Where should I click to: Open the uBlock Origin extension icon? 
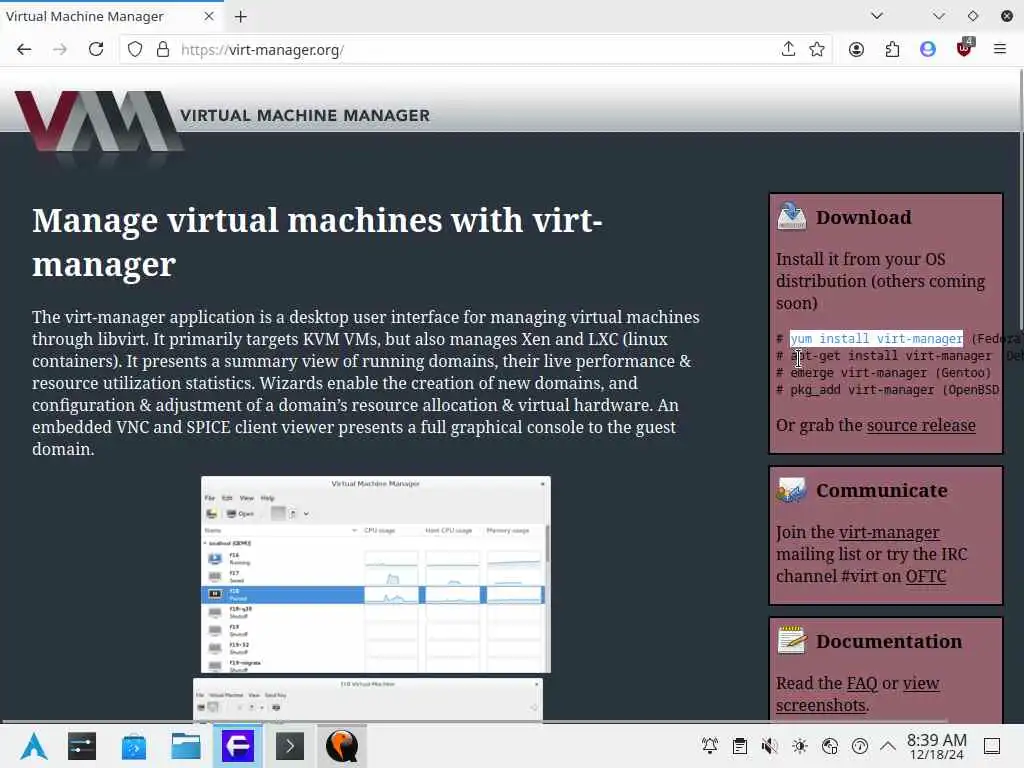[965, 48]
